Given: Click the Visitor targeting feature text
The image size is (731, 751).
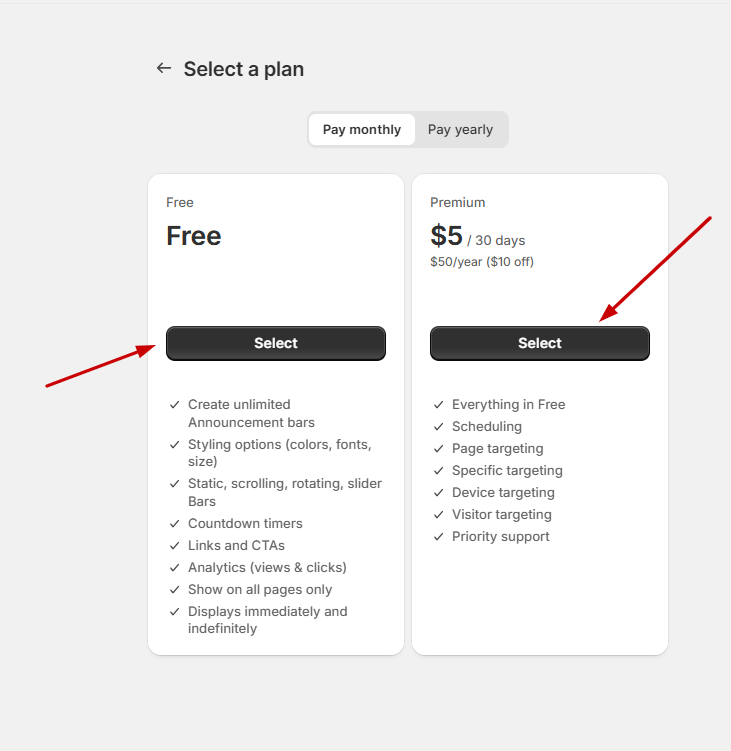Looking at the screenshot, I should [501, 515].
